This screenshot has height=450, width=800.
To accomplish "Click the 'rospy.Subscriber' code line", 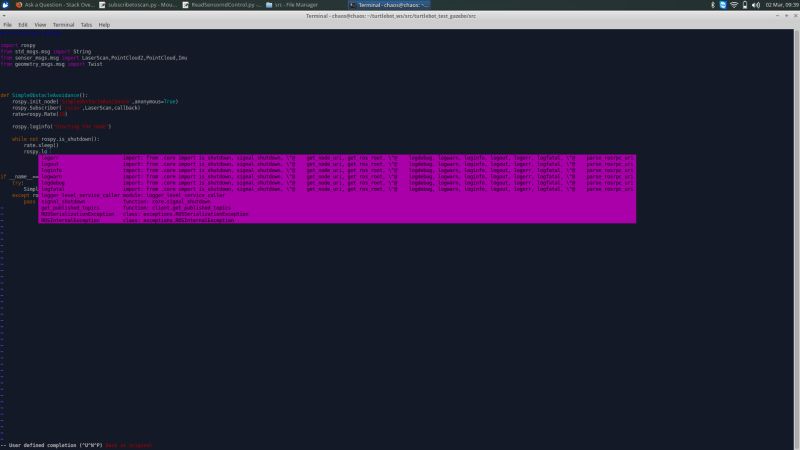I will coord(77,108).
